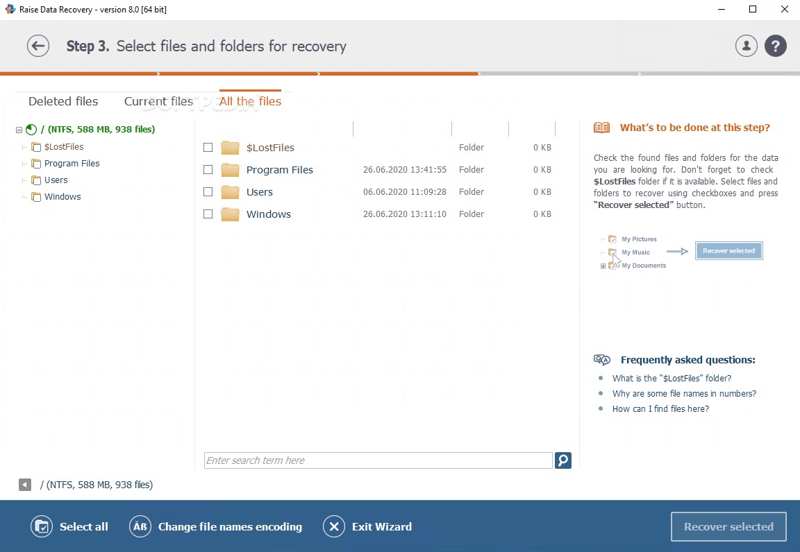Click the Select all icon
The height and width of the screenshot is (552, 800).
(x=41, y=526)
